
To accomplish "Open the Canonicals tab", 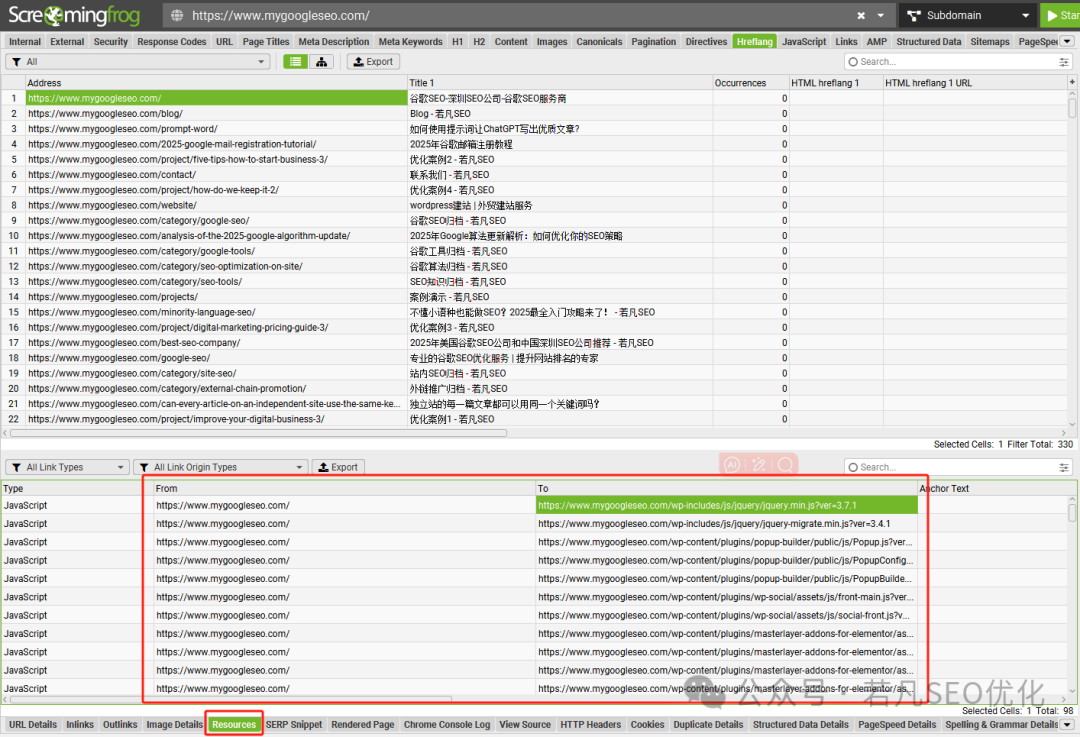I will click(599, 41).
